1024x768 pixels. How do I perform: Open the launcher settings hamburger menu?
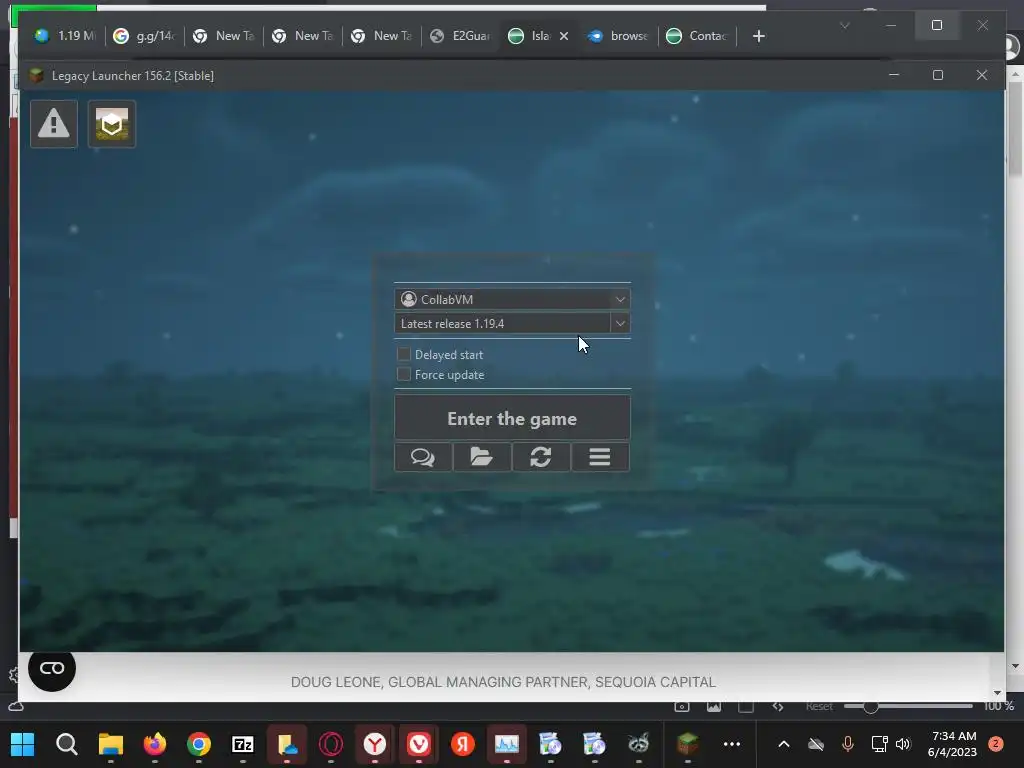point(600,457)
